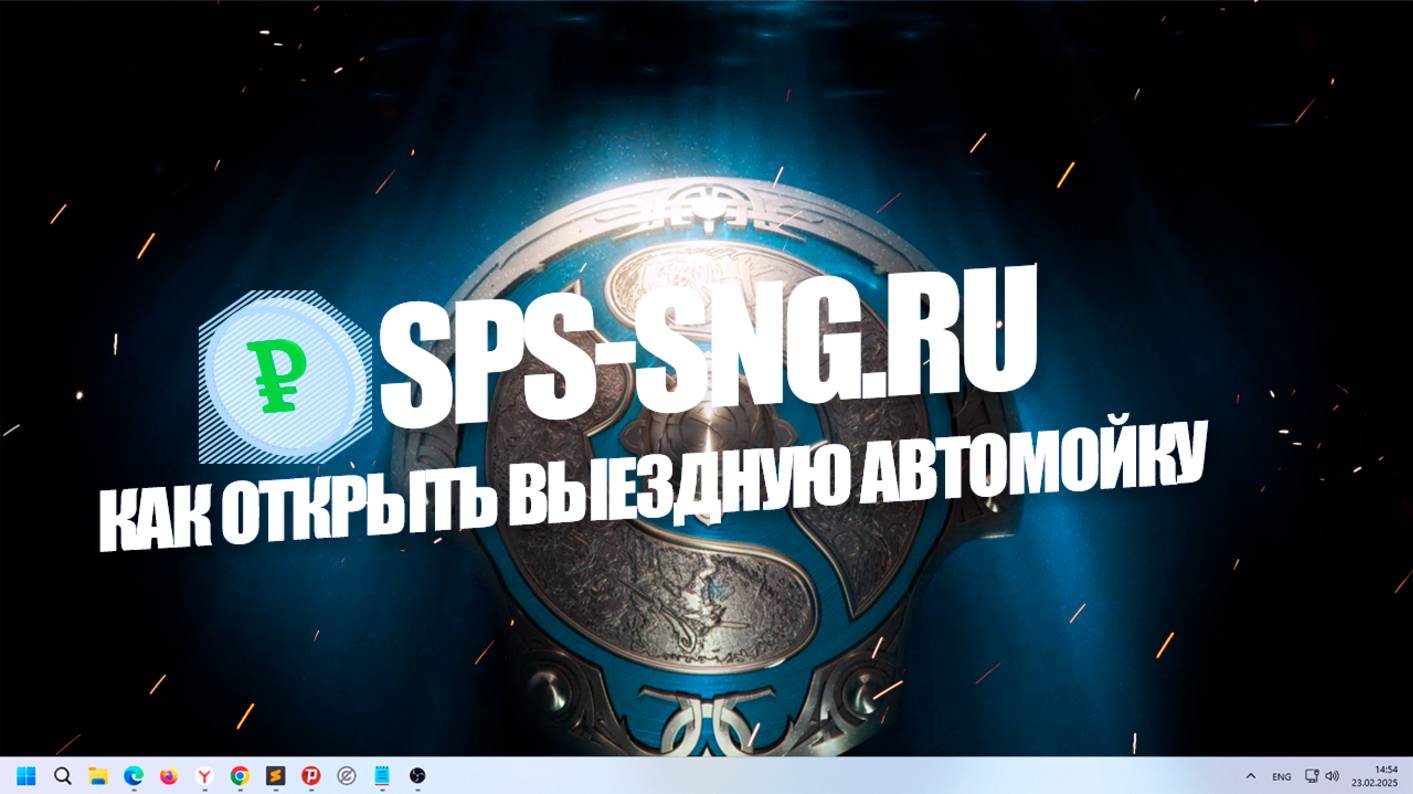Open Sublime Text from taskbar
Viewport: 1413px width, 794px height.
click(275, 776)
